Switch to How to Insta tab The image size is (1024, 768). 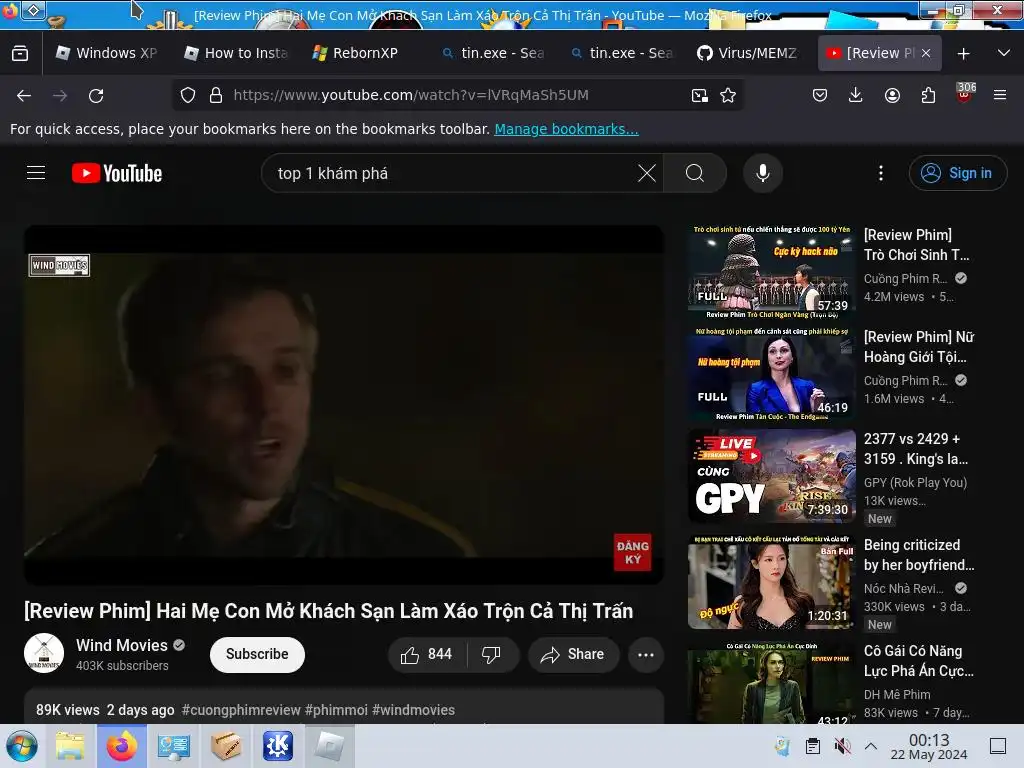pyautogui.click(x=236, y=53)
